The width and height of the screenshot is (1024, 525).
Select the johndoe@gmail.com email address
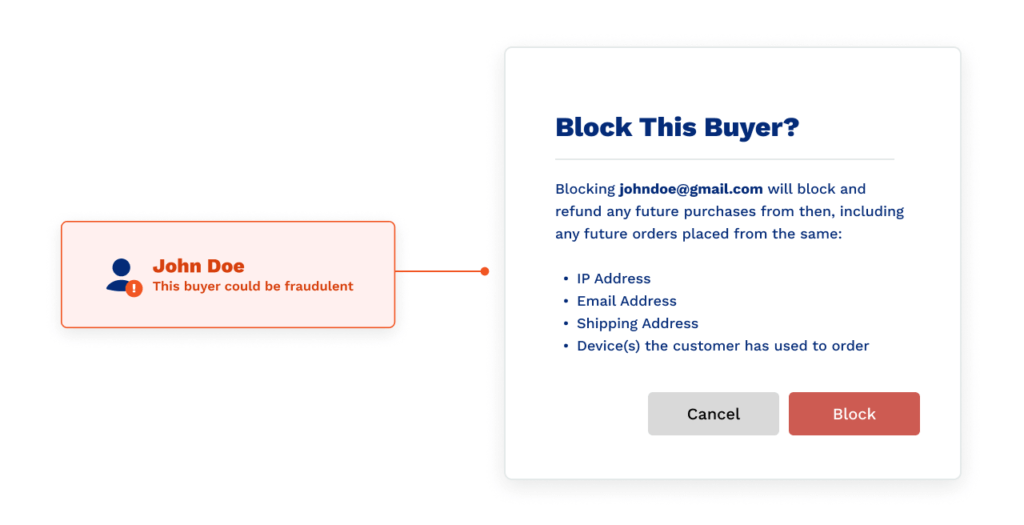coord(691,189)
